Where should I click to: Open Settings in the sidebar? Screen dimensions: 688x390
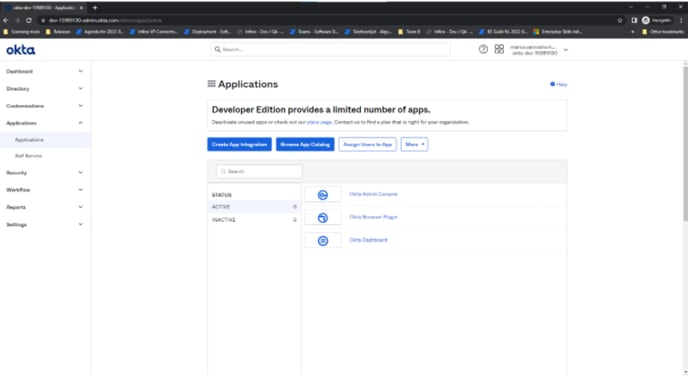16,225
